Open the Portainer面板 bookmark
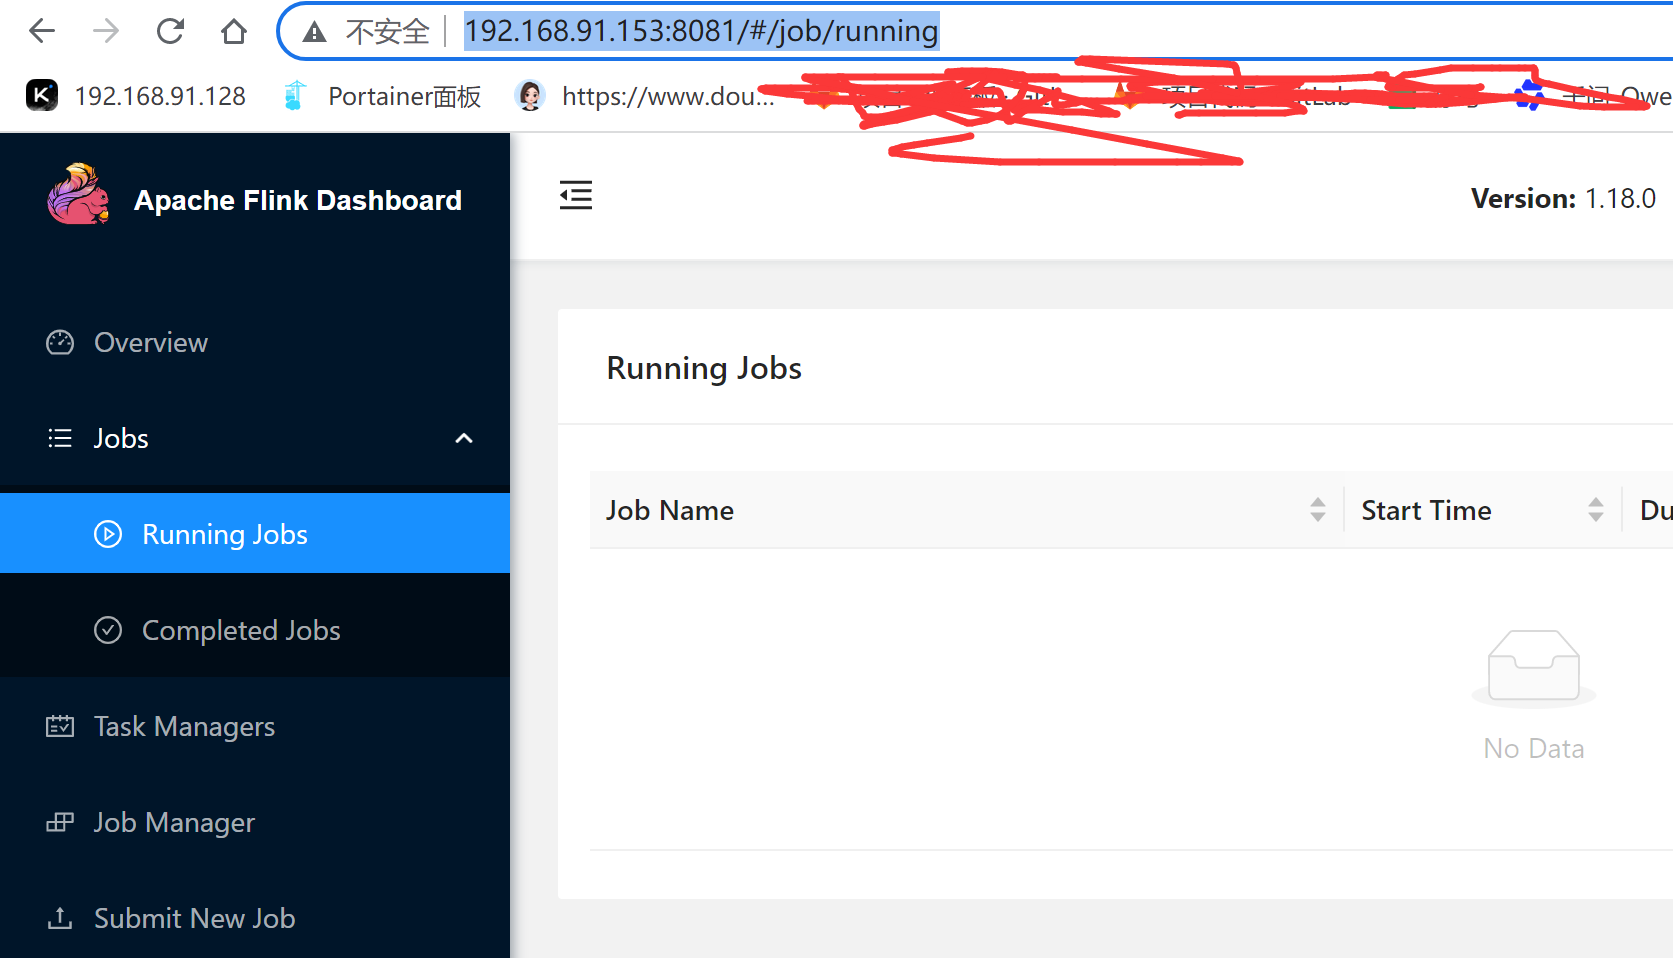 coord(381,96)
